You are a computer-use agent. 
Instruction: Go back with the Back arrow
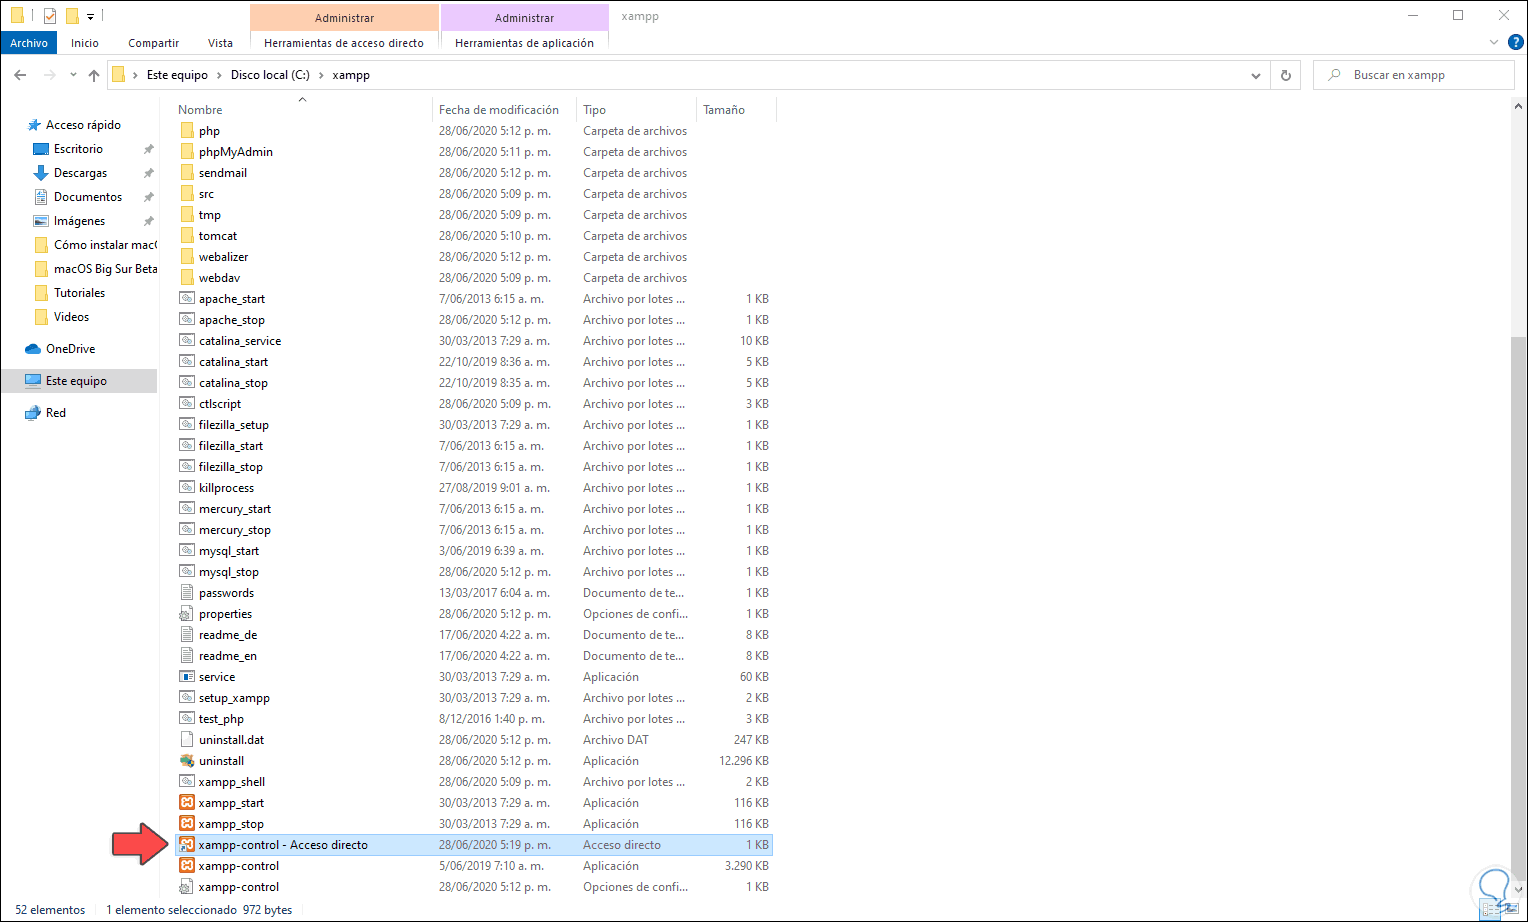pos(20,75)
